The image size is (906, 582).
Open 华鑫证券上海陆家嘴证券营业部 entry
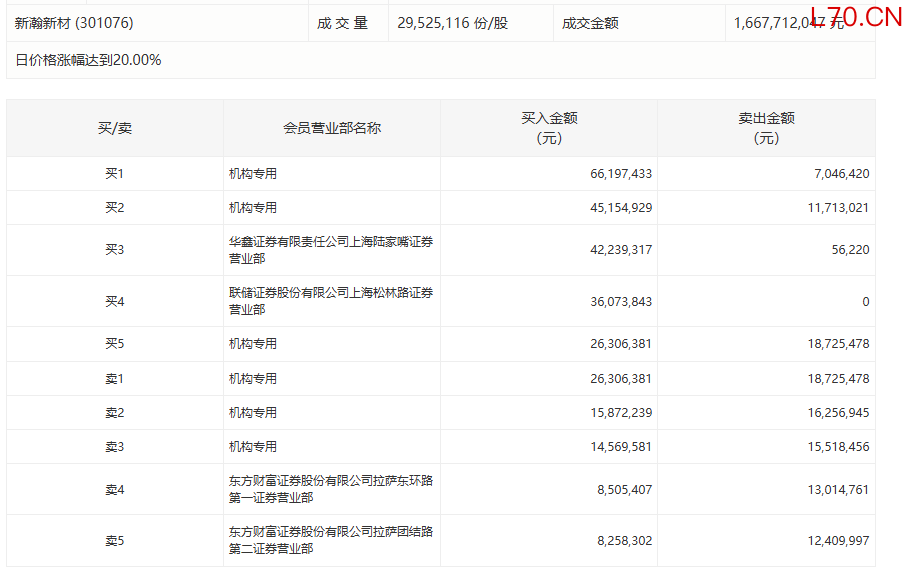coord(330,250)
